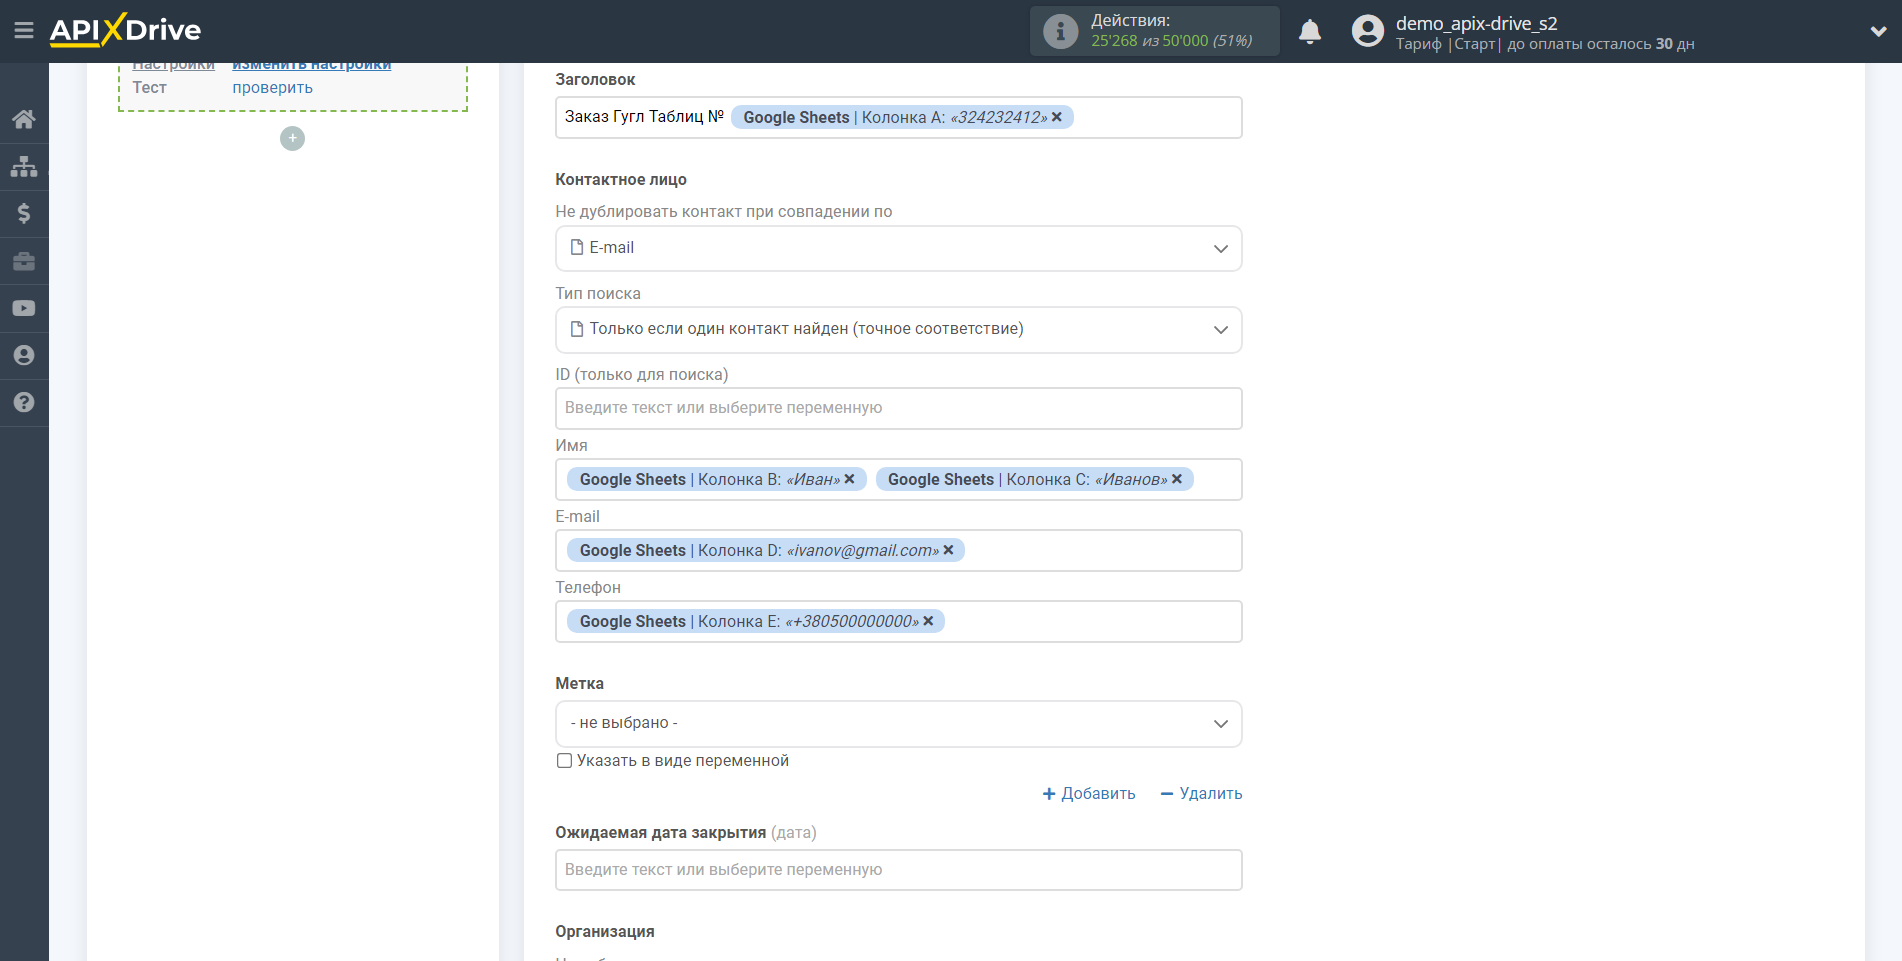Click the round plus add step button
This screenshot has height=961, width=1902.
click(292, 138)
